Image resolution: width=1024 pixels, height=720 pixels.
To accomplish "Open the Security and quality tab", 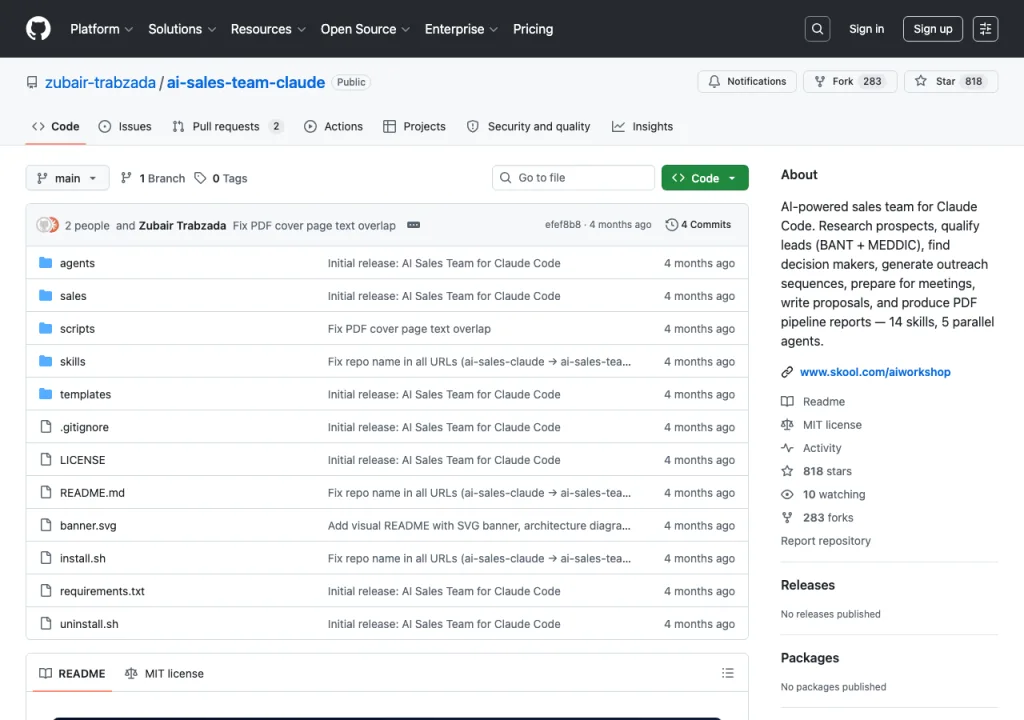I will (528, 126).
